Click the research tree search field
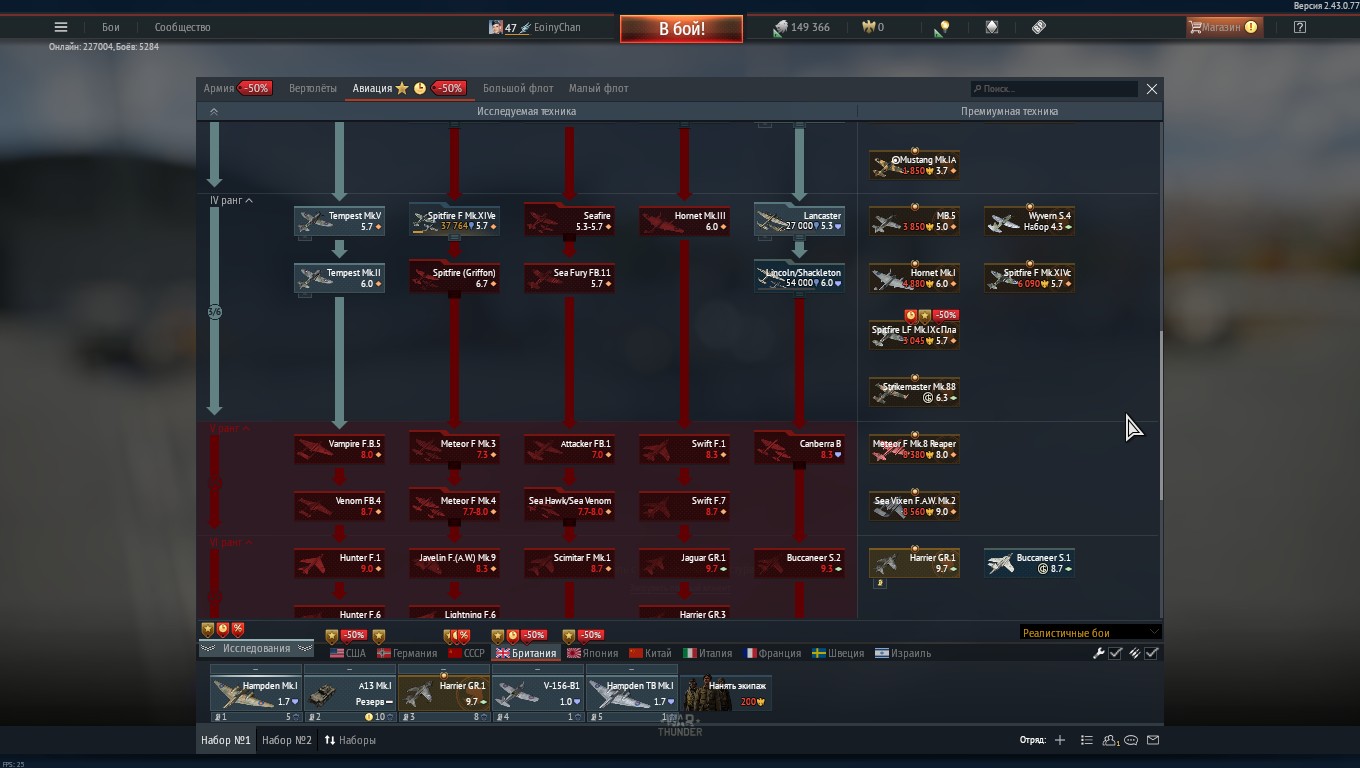The image size is (1360, 768). click(1054, 89)
